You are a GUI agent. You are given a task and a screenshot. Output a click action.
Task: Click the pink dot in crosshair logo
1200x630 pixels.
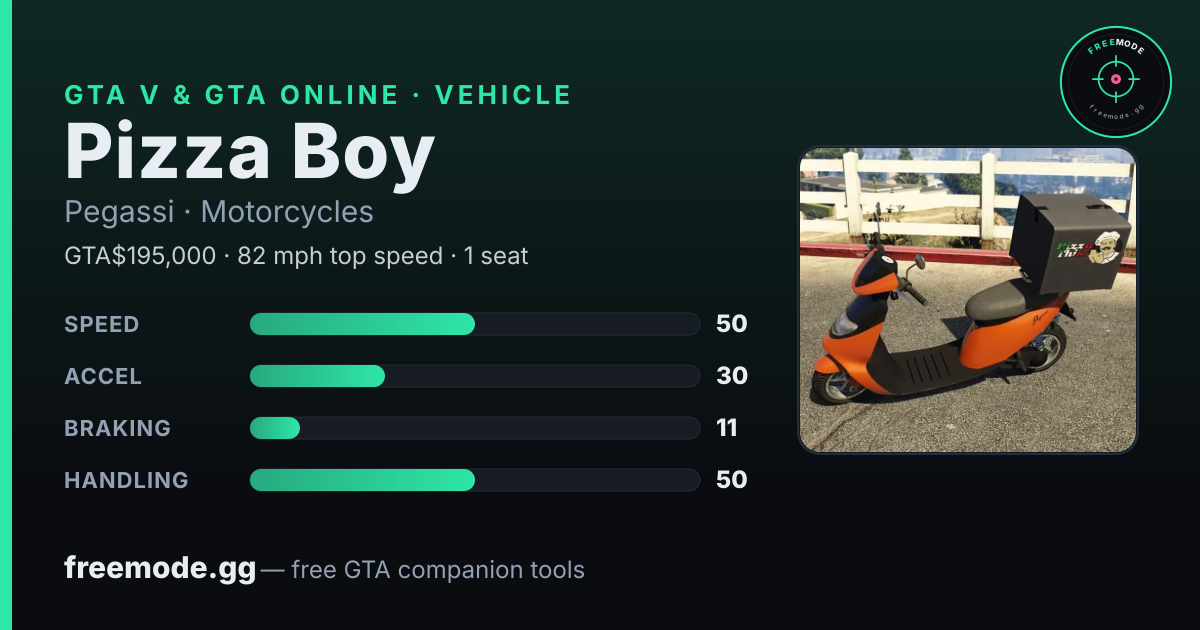click(x=1115, y=78)
